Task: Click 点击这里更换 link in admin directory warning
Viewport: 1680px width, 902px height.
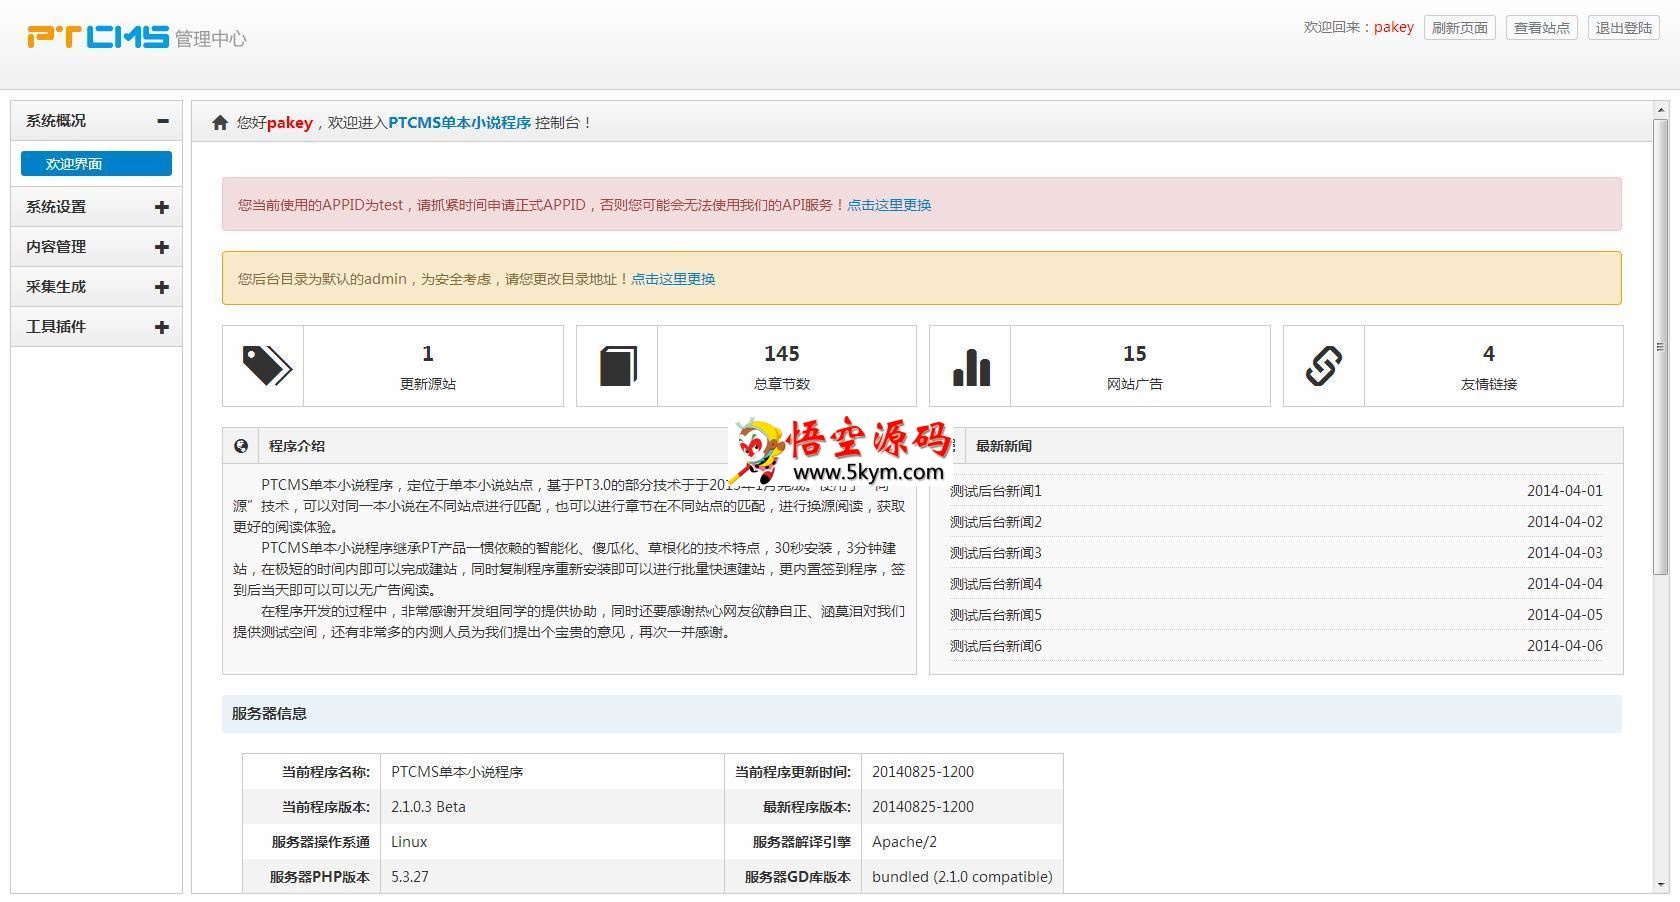Action: pyautogui.click(x=673, y=279)
